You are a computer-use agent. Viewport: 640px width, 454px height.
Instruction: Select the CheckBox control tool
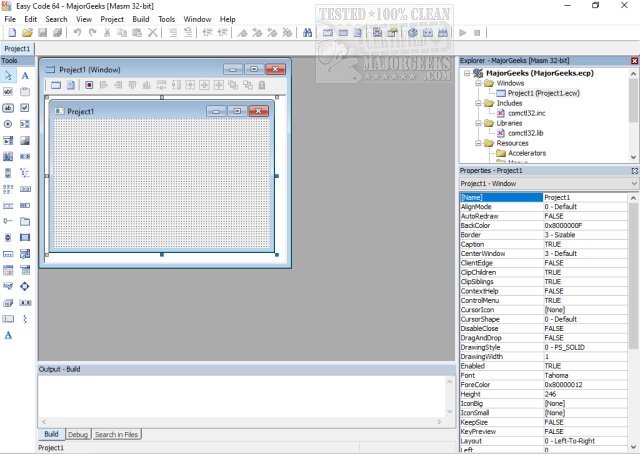(25, 107)
